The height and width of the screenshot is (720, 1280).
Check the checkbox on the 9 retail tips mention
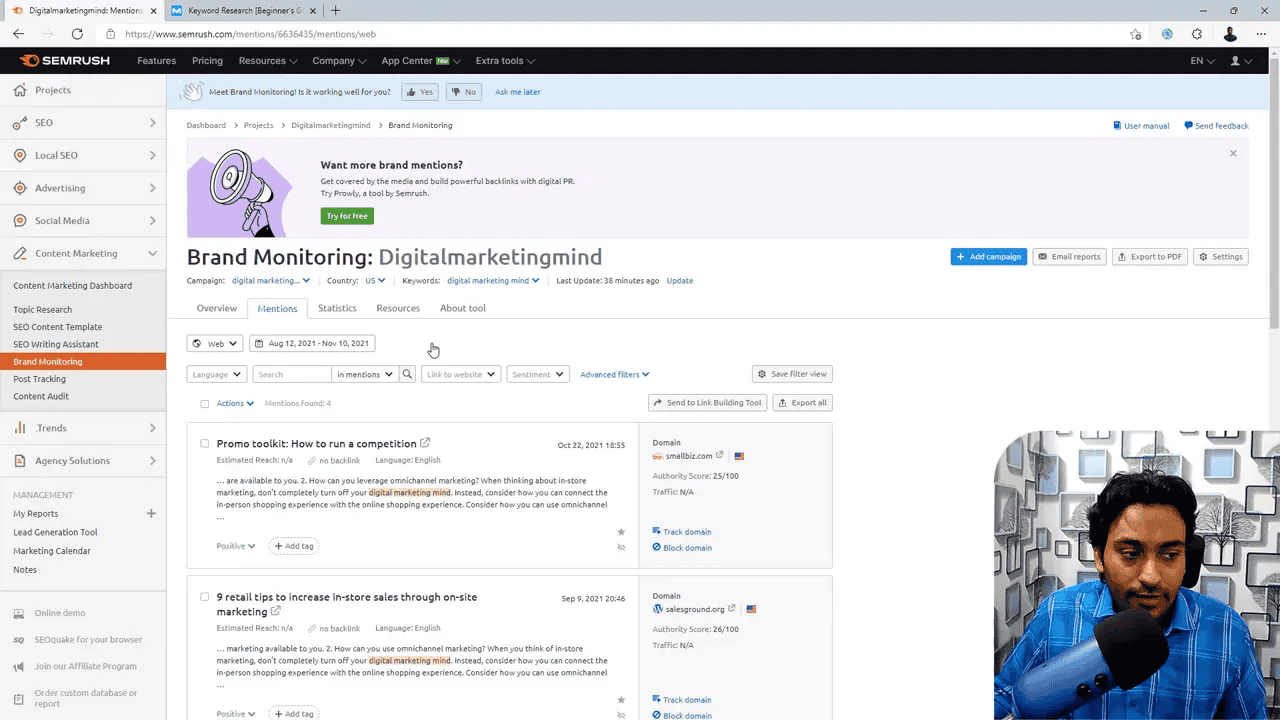pos(204,597)
